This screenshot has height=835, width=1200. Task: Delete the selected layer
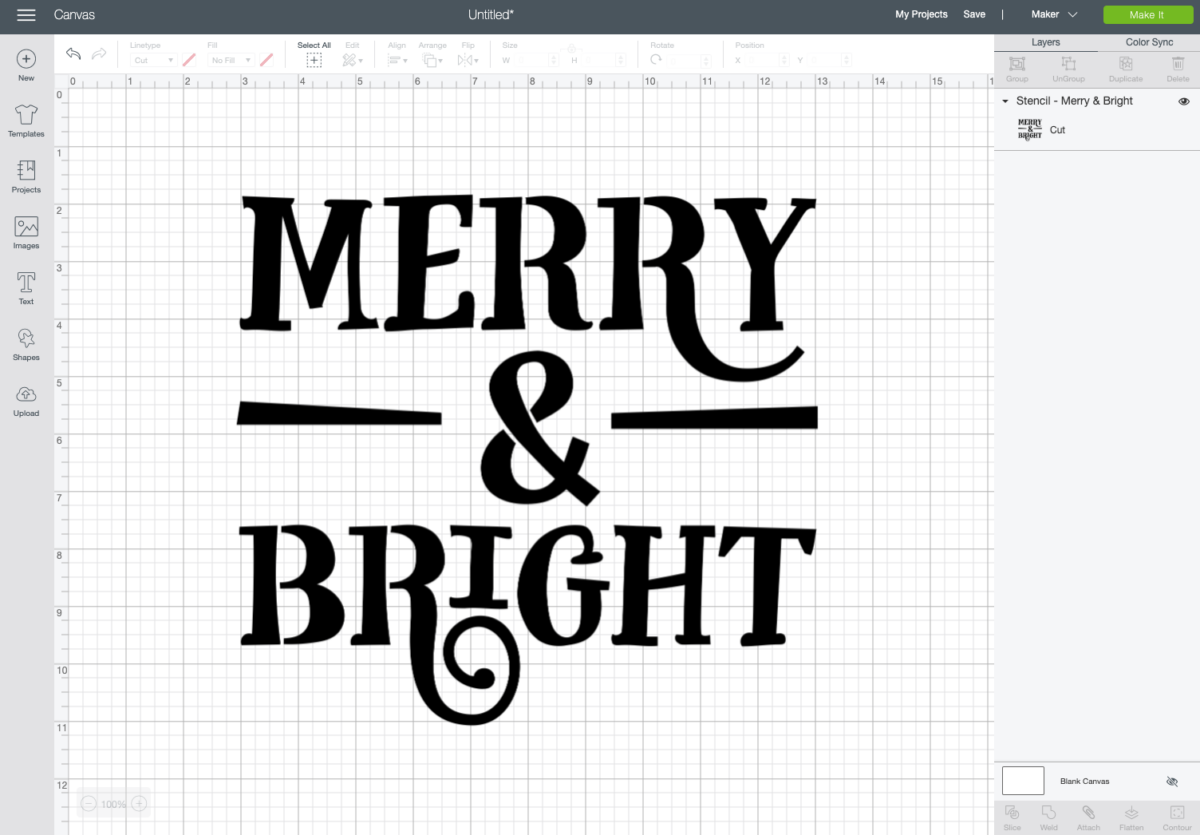1178,68
